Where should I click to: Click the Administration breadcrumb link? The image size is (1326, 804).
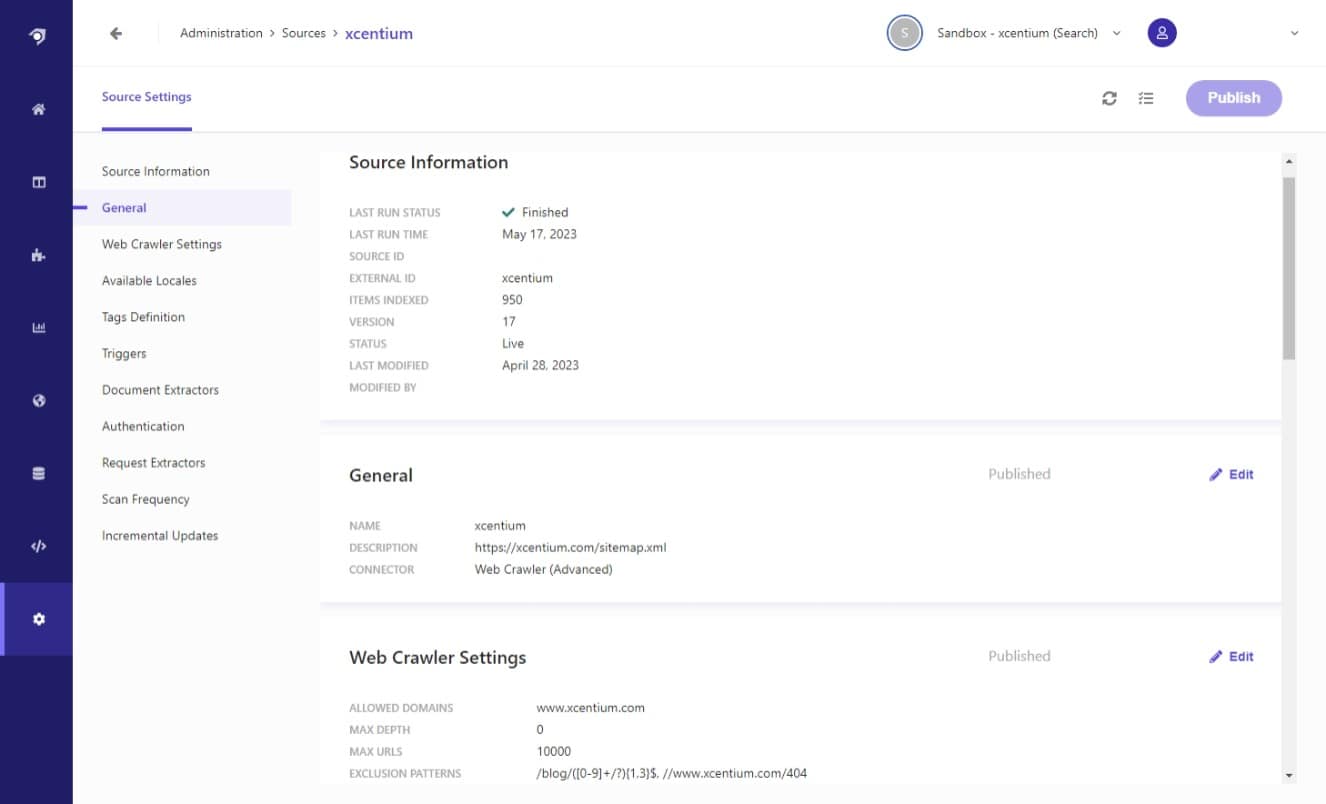221,33
